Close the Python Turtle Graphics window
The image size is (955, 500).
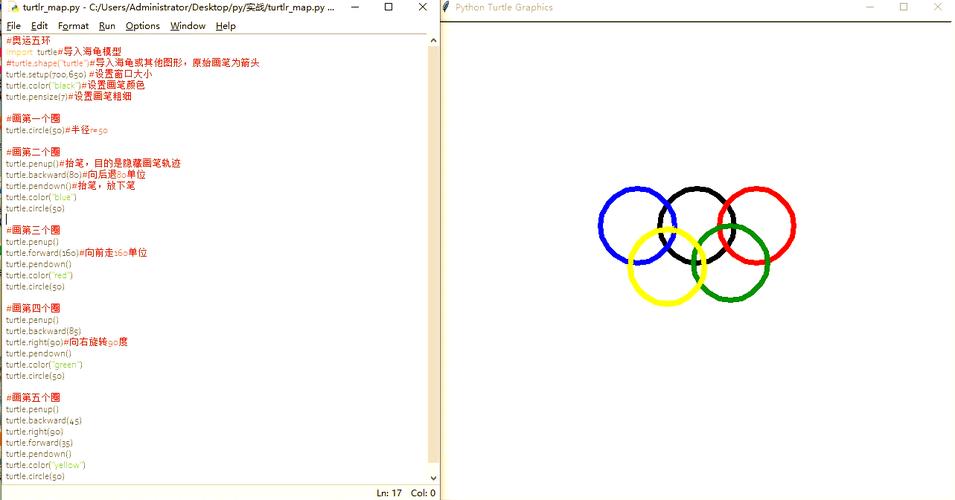pyautogui.click(x=938, y=7)
